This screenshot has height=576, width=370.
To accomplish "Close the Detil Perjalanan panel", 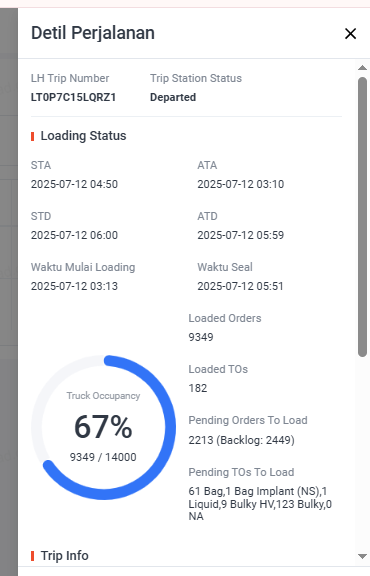I will [350, 33].
